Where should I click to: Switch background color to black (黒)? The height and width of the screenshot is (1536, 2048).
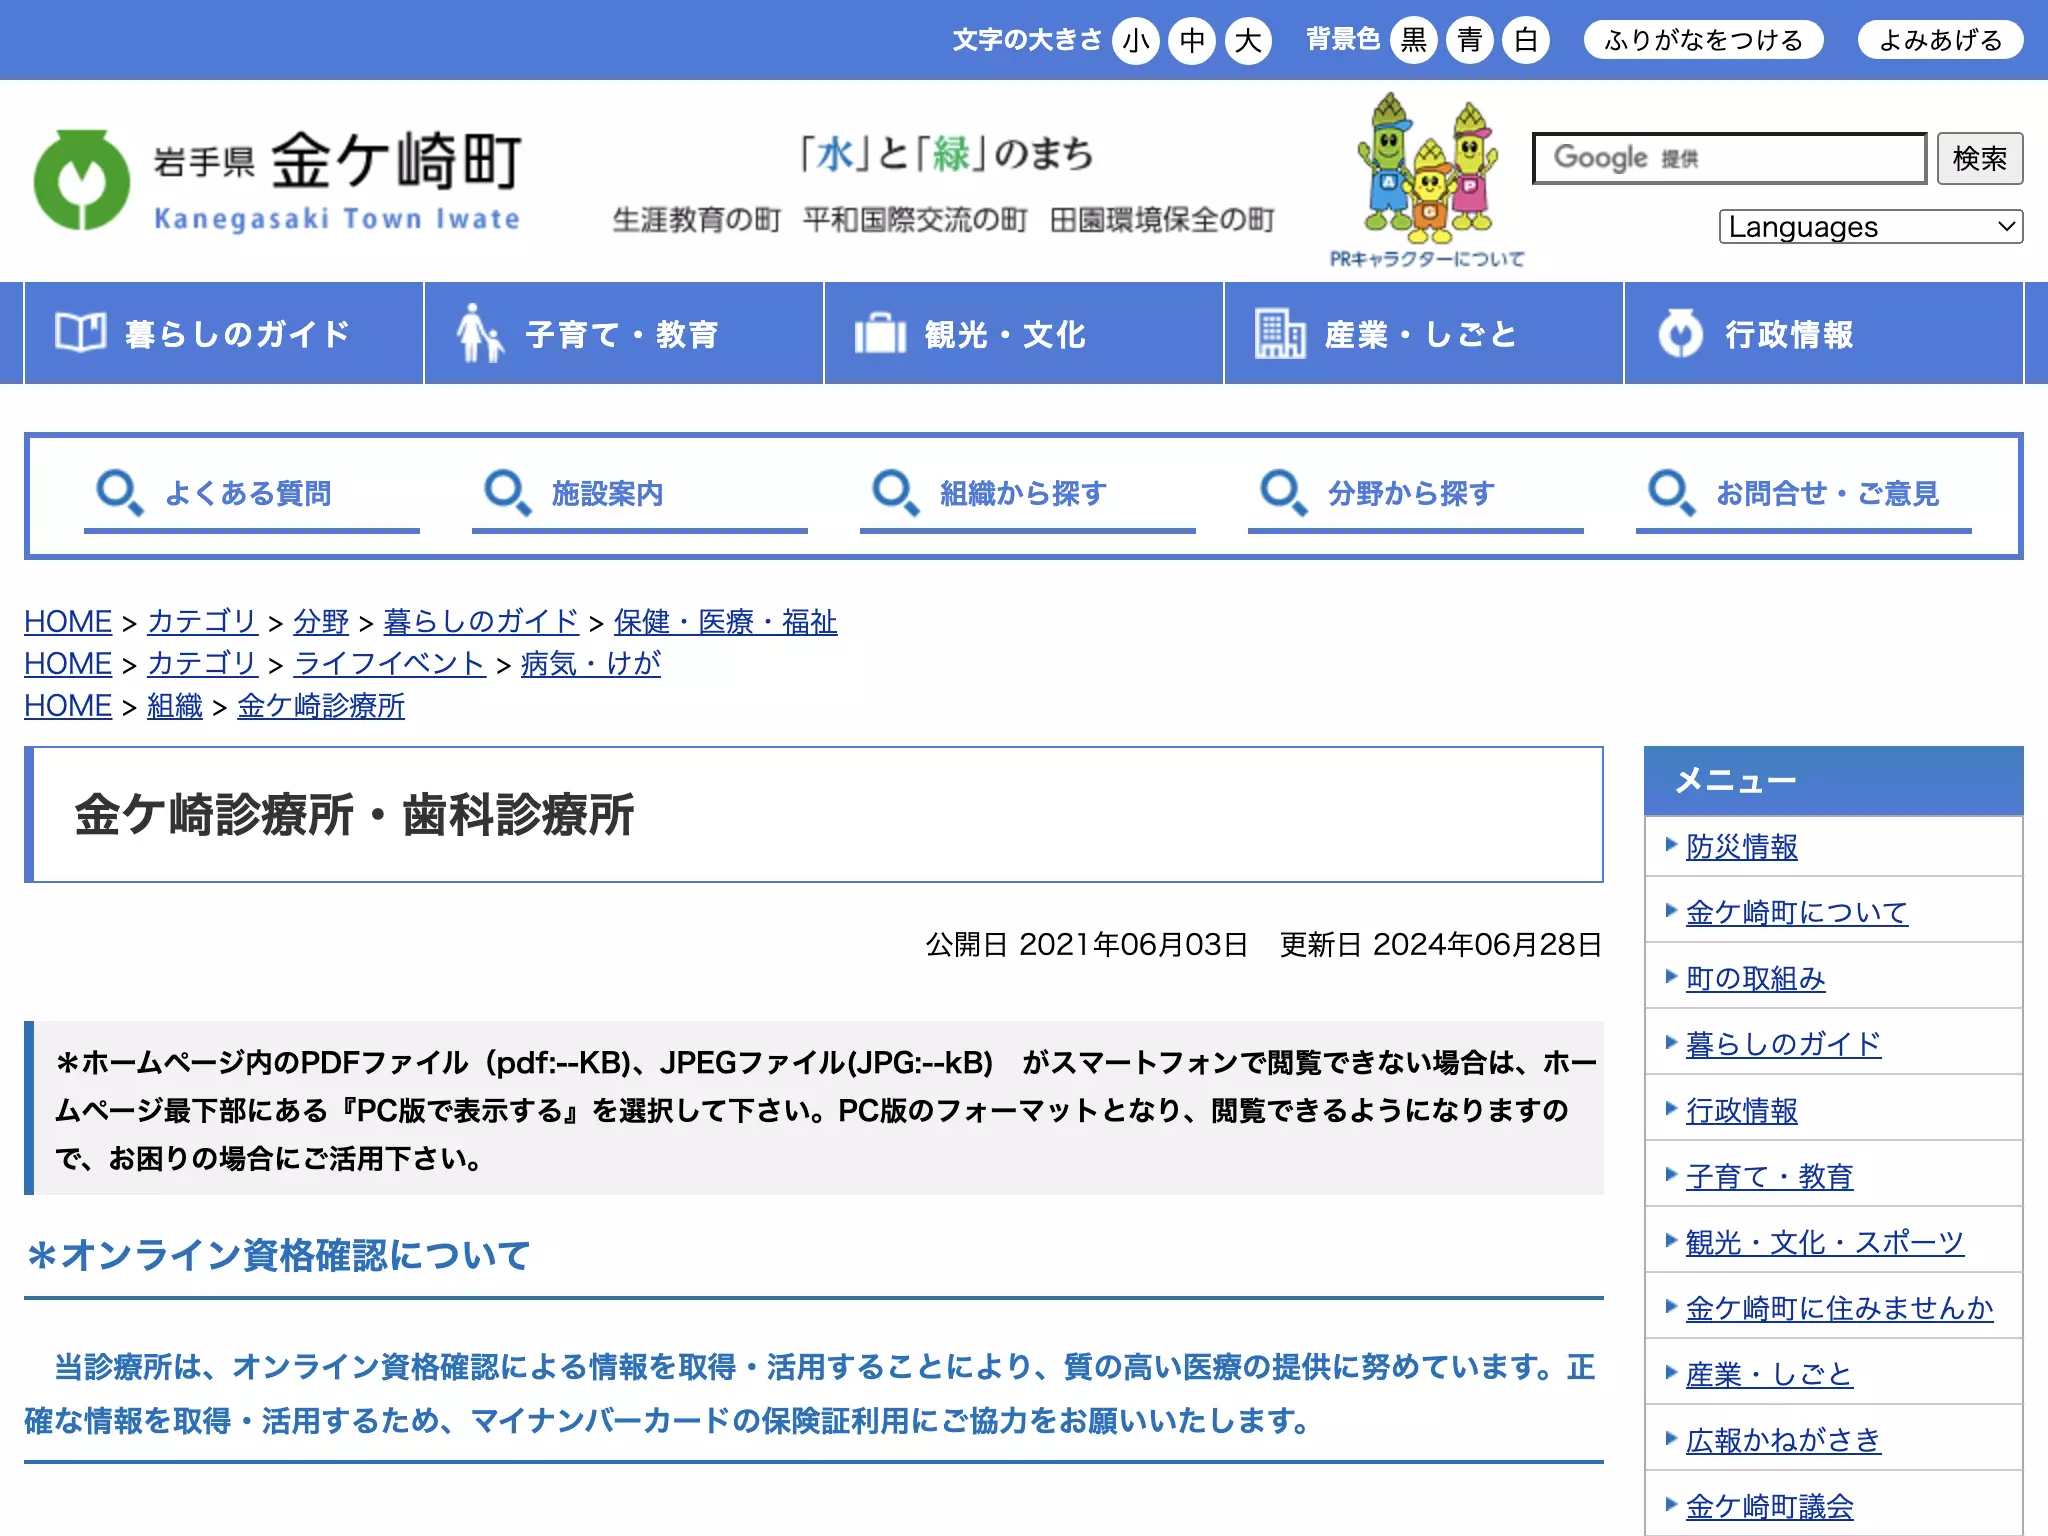[x=1414, y=40]
